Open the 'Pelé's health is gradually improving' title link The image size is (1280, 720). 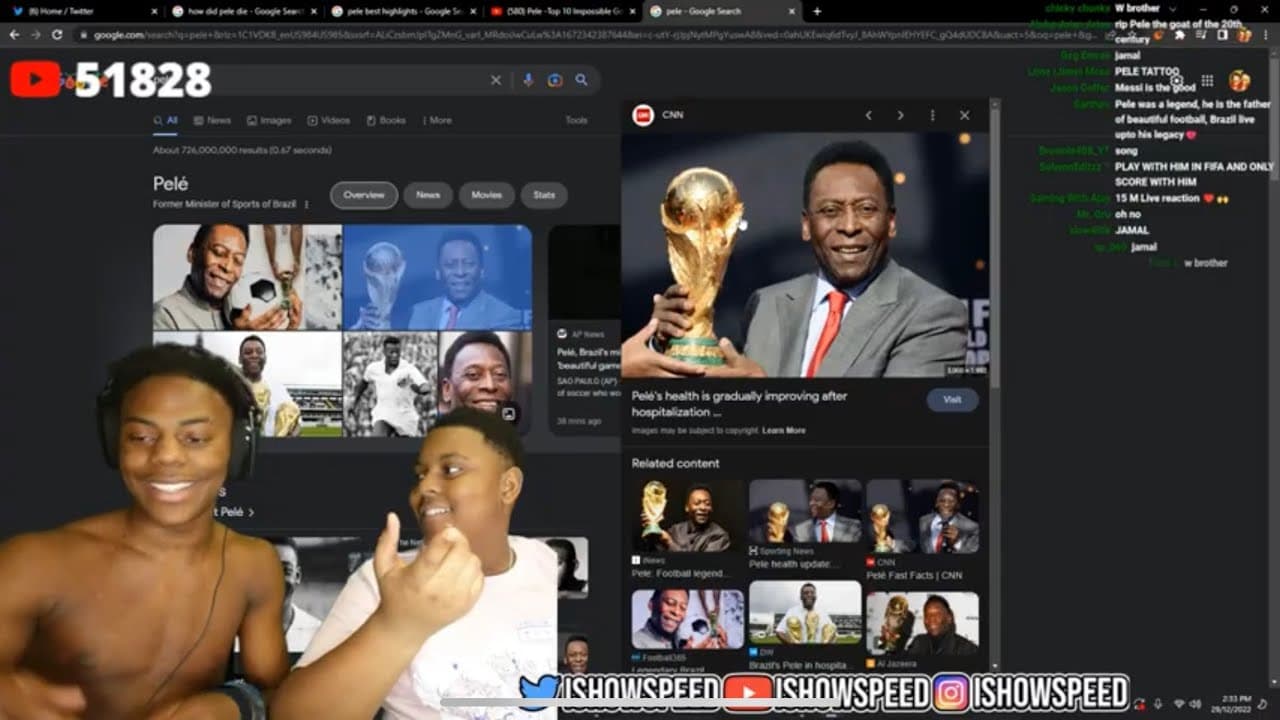[739, 404]
